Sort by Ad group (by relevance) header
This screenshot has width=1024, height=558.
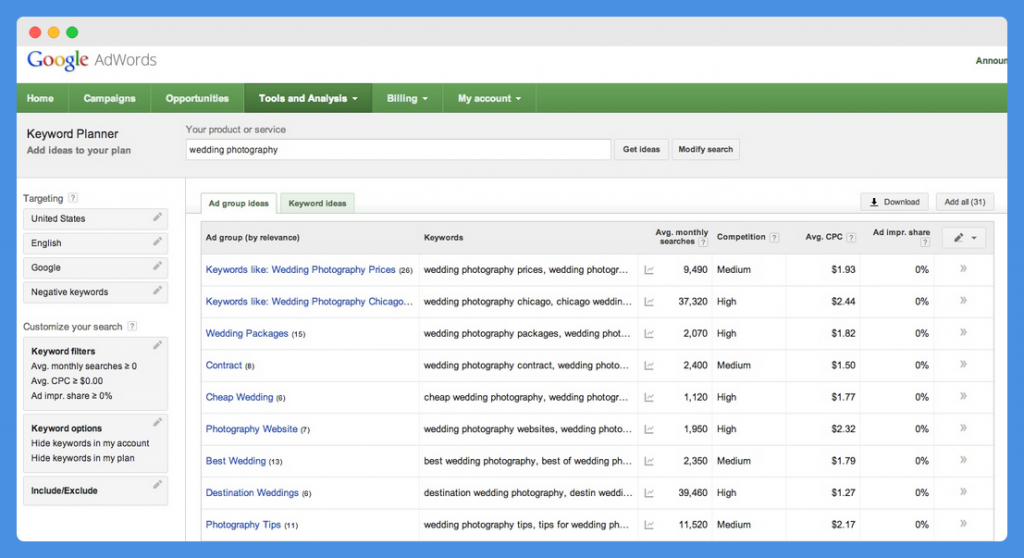(253, 238)
